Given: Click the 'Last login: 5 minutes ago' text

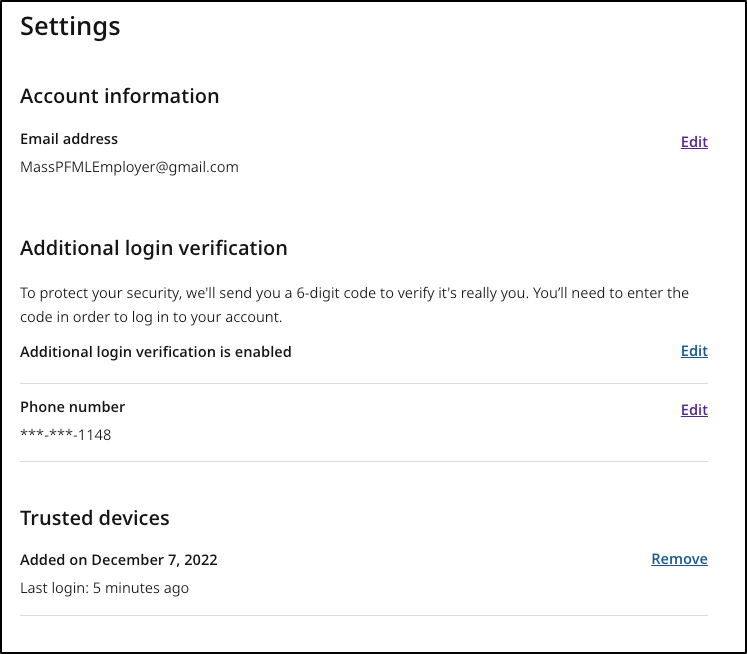Looking at the screenshot, I should pos(104,588).
